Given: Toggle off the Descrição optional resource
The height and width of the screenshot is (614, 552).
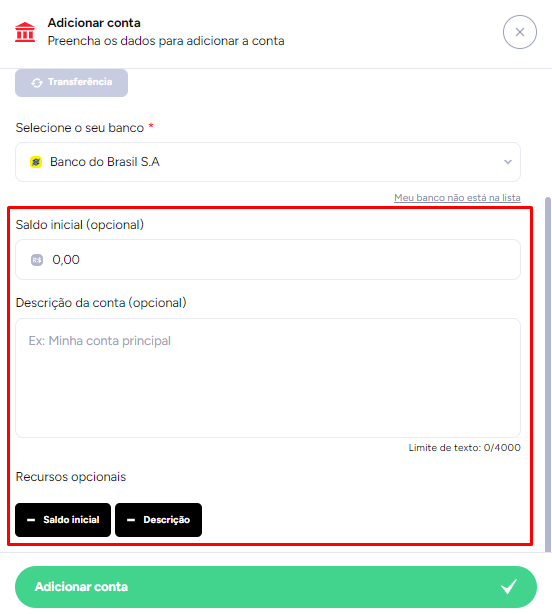Looking at the screenshot, I should coord(159,520).
